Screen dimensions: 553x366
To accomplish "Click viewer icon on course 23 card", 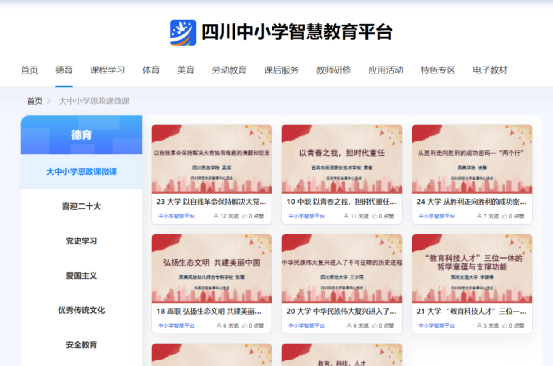I will (x=216, y=215).
